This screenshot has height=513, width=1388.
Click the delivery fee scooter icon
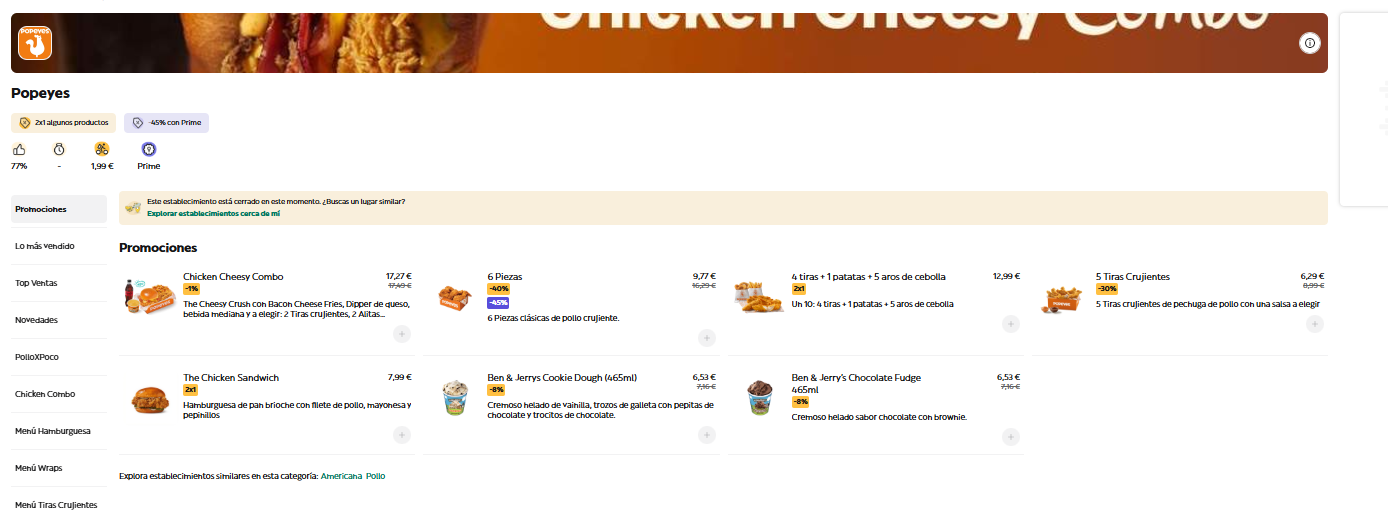point(102,149)
